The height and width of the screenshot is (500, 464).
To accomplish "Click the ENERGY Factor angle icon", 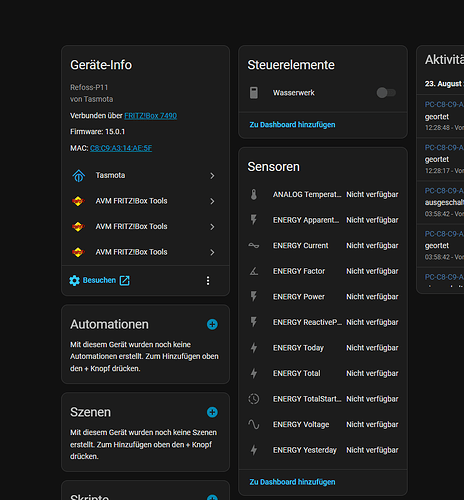I will click(254, 271).
